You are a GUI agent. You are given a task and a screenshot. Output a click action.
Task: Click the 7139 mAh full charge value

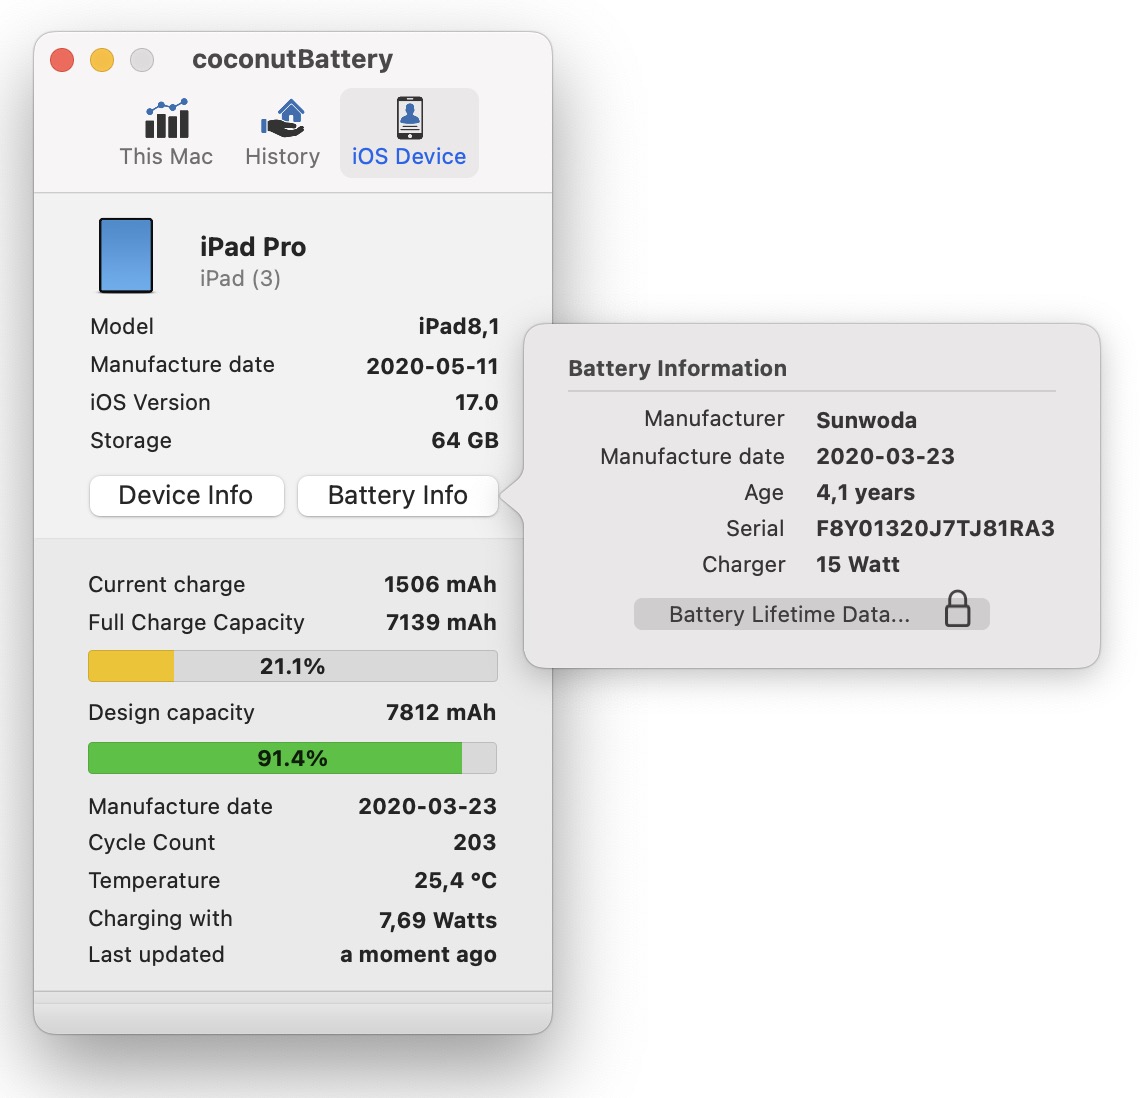click(x=441, y=622)
